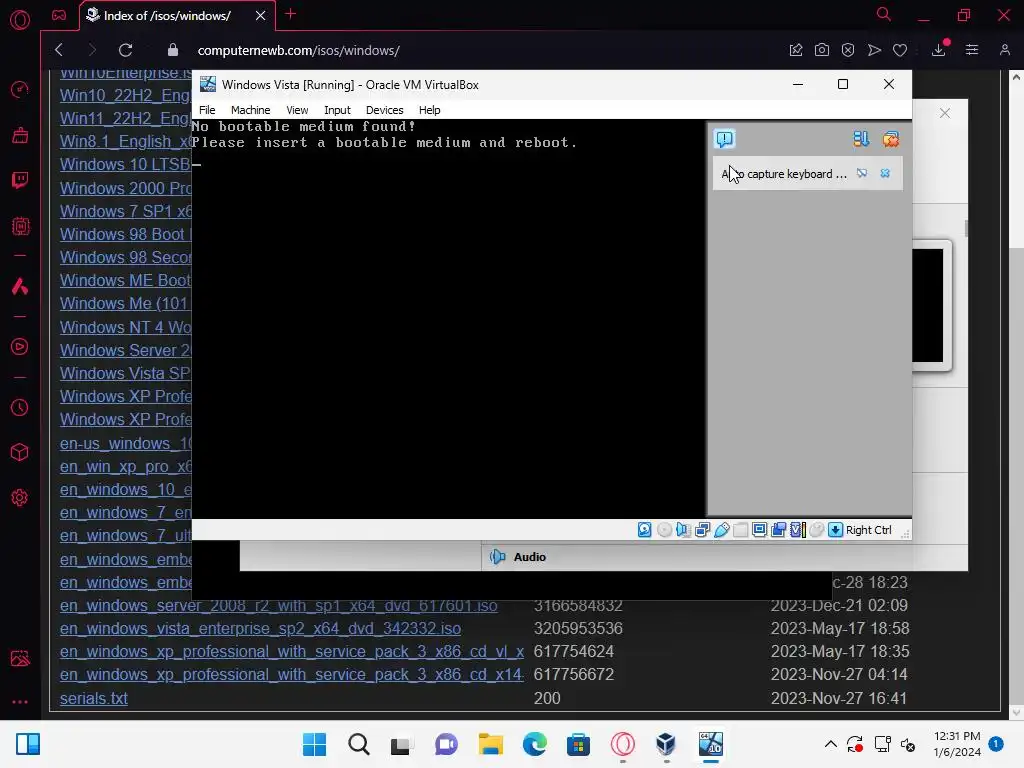1024x768 pixels.
Task: Open the Devices menu in VirtualBox
Action: 384,110
